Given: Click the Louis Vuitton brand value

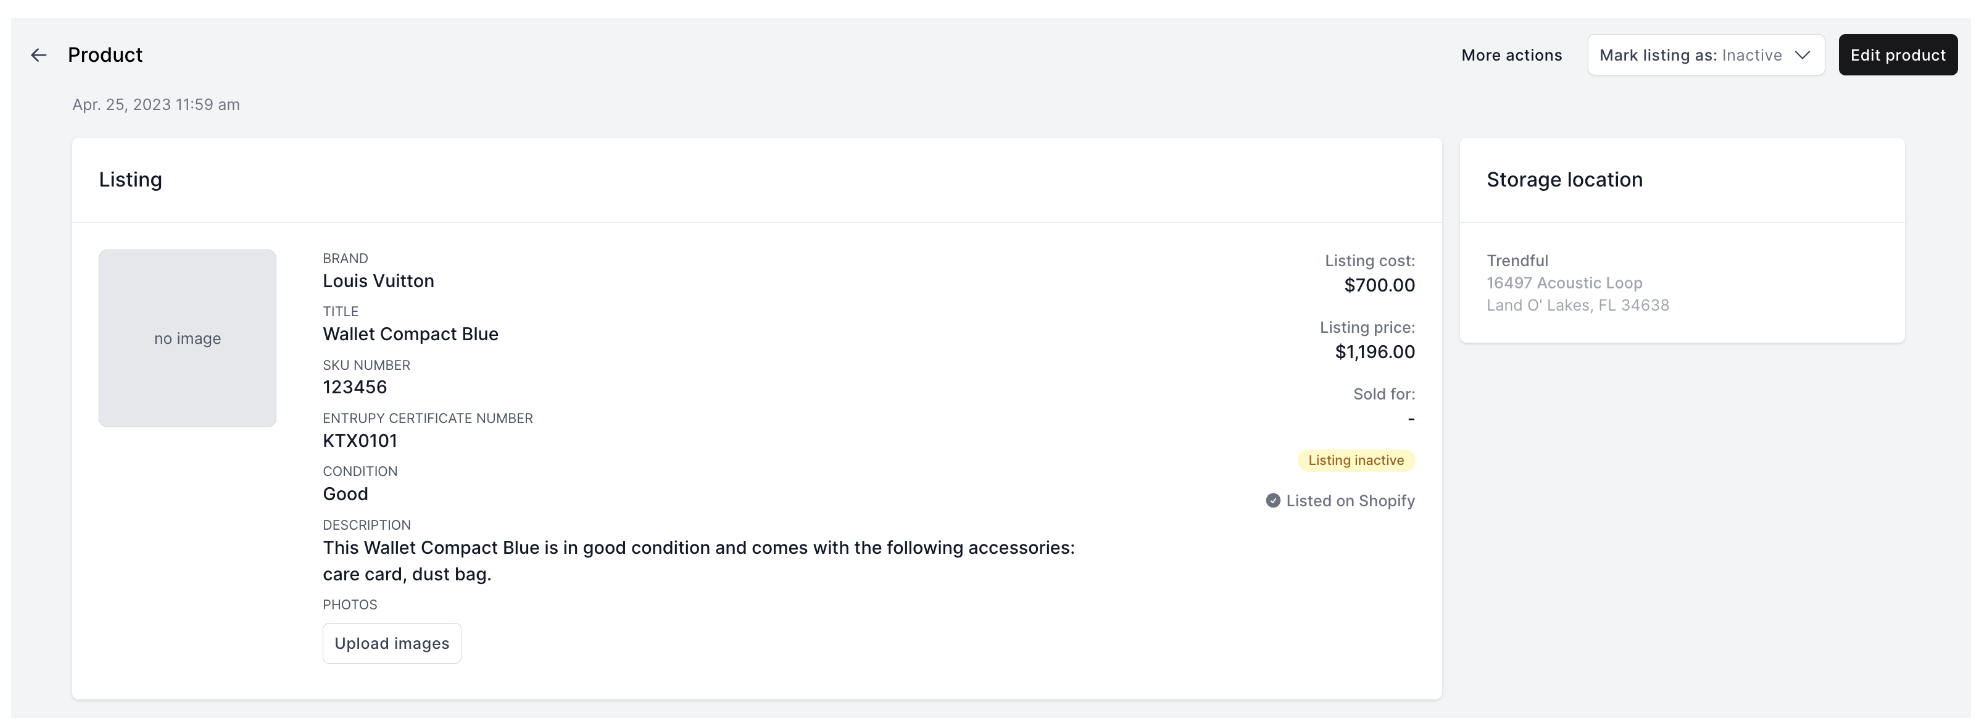Looking at the screenshot, I should (x=378, y=281).
